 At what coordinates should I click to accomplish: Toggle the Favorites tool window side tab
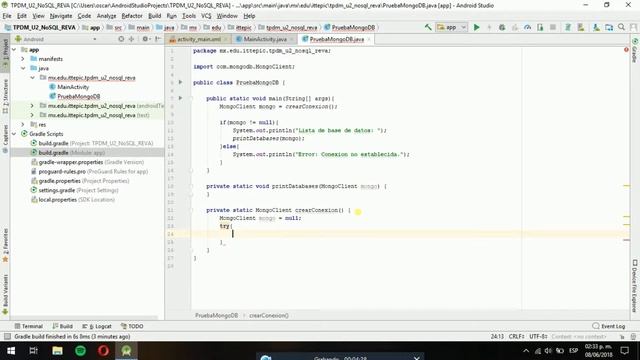click(5, 245)
